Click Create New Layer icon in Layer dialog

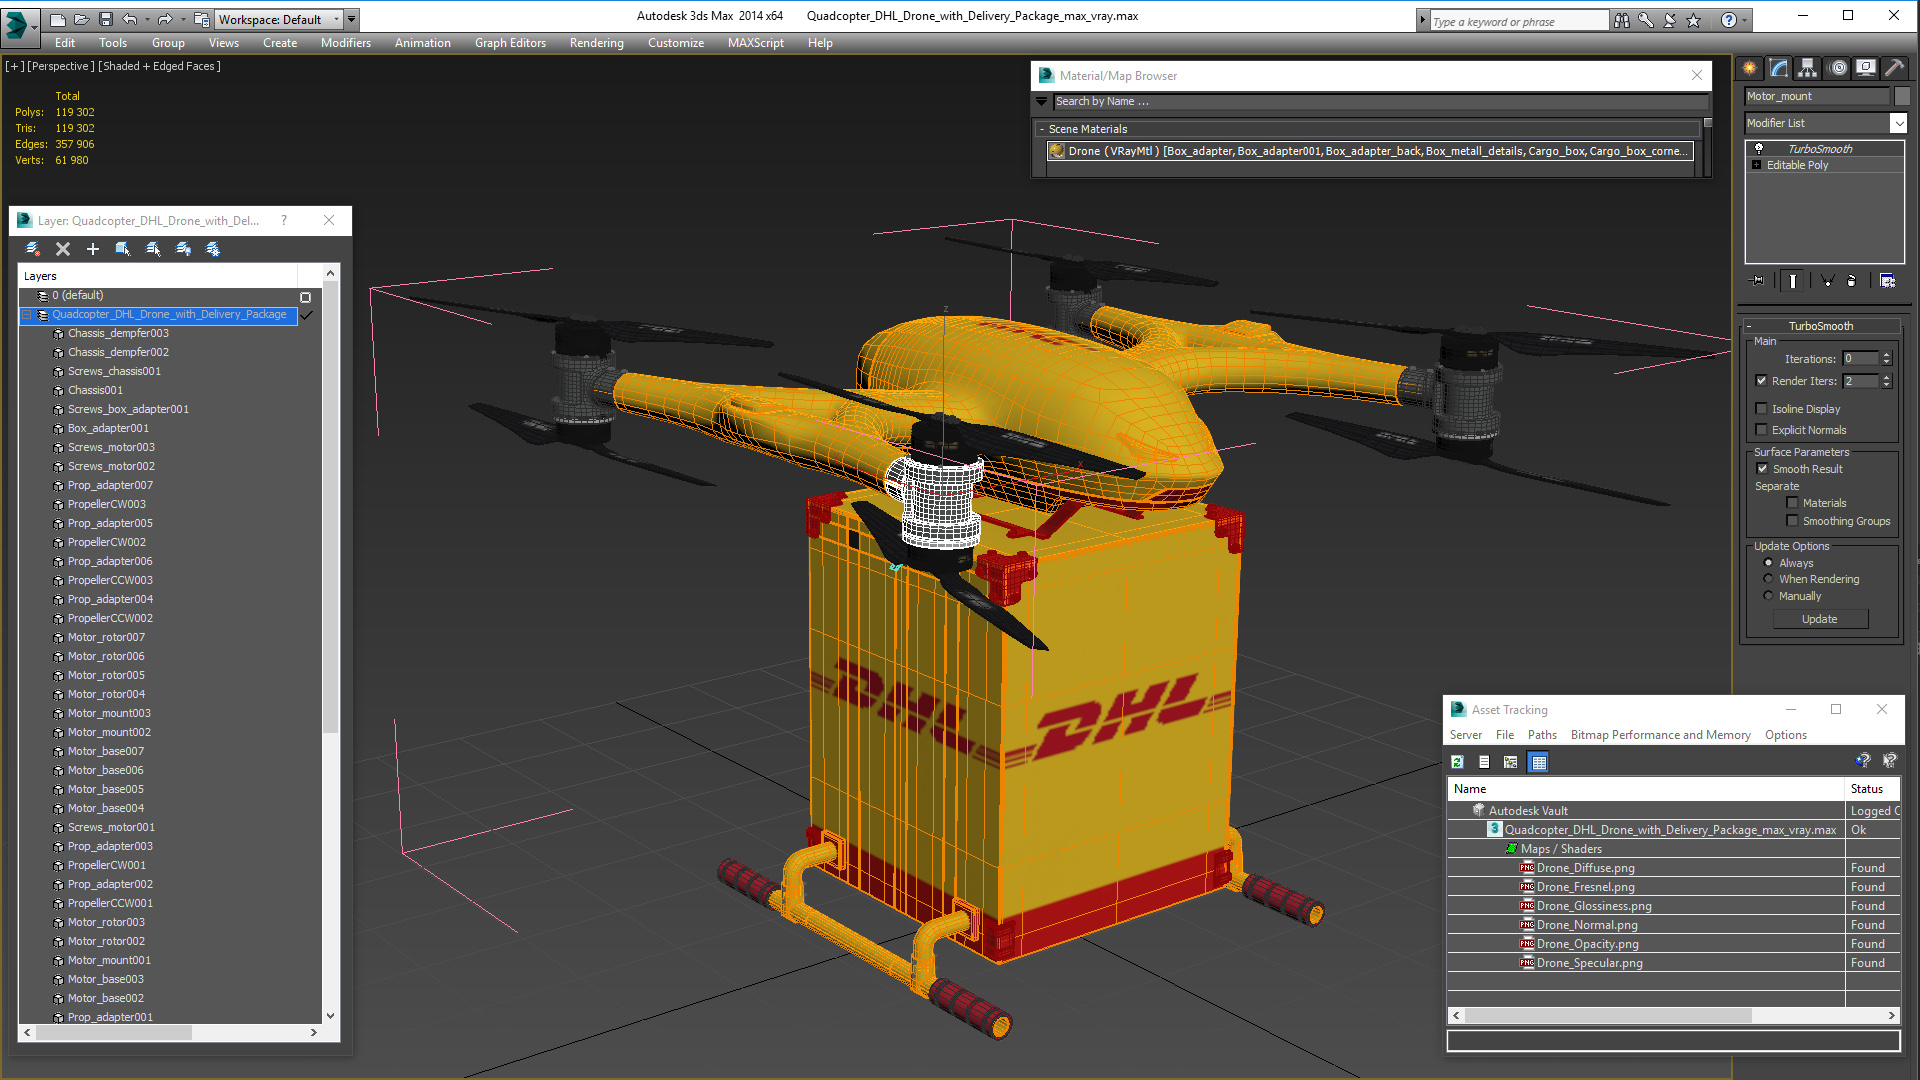point(33,249)
